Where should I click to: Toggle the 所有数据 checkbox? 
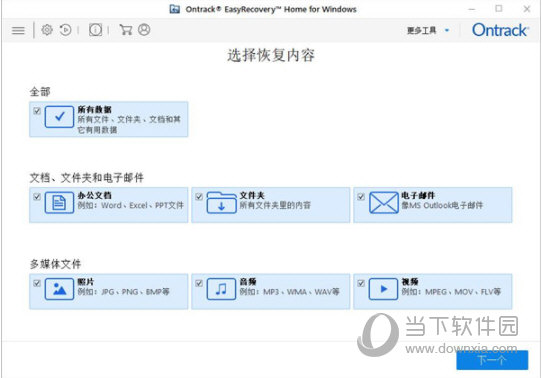coord(37,111)
